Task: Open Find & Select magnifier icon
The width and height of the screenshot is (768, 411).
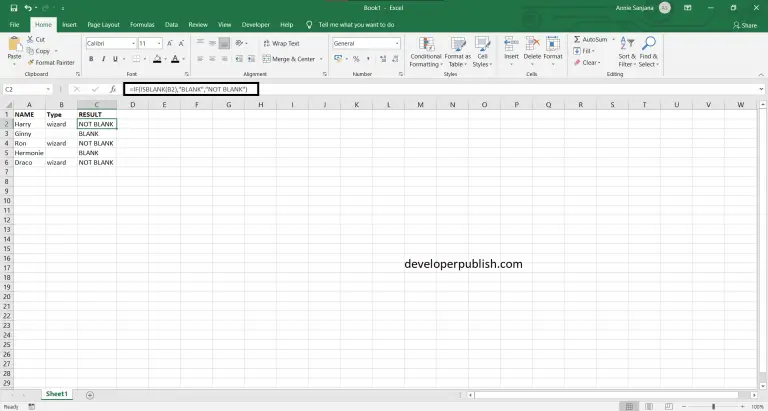Action: click(x=649, y=44)
